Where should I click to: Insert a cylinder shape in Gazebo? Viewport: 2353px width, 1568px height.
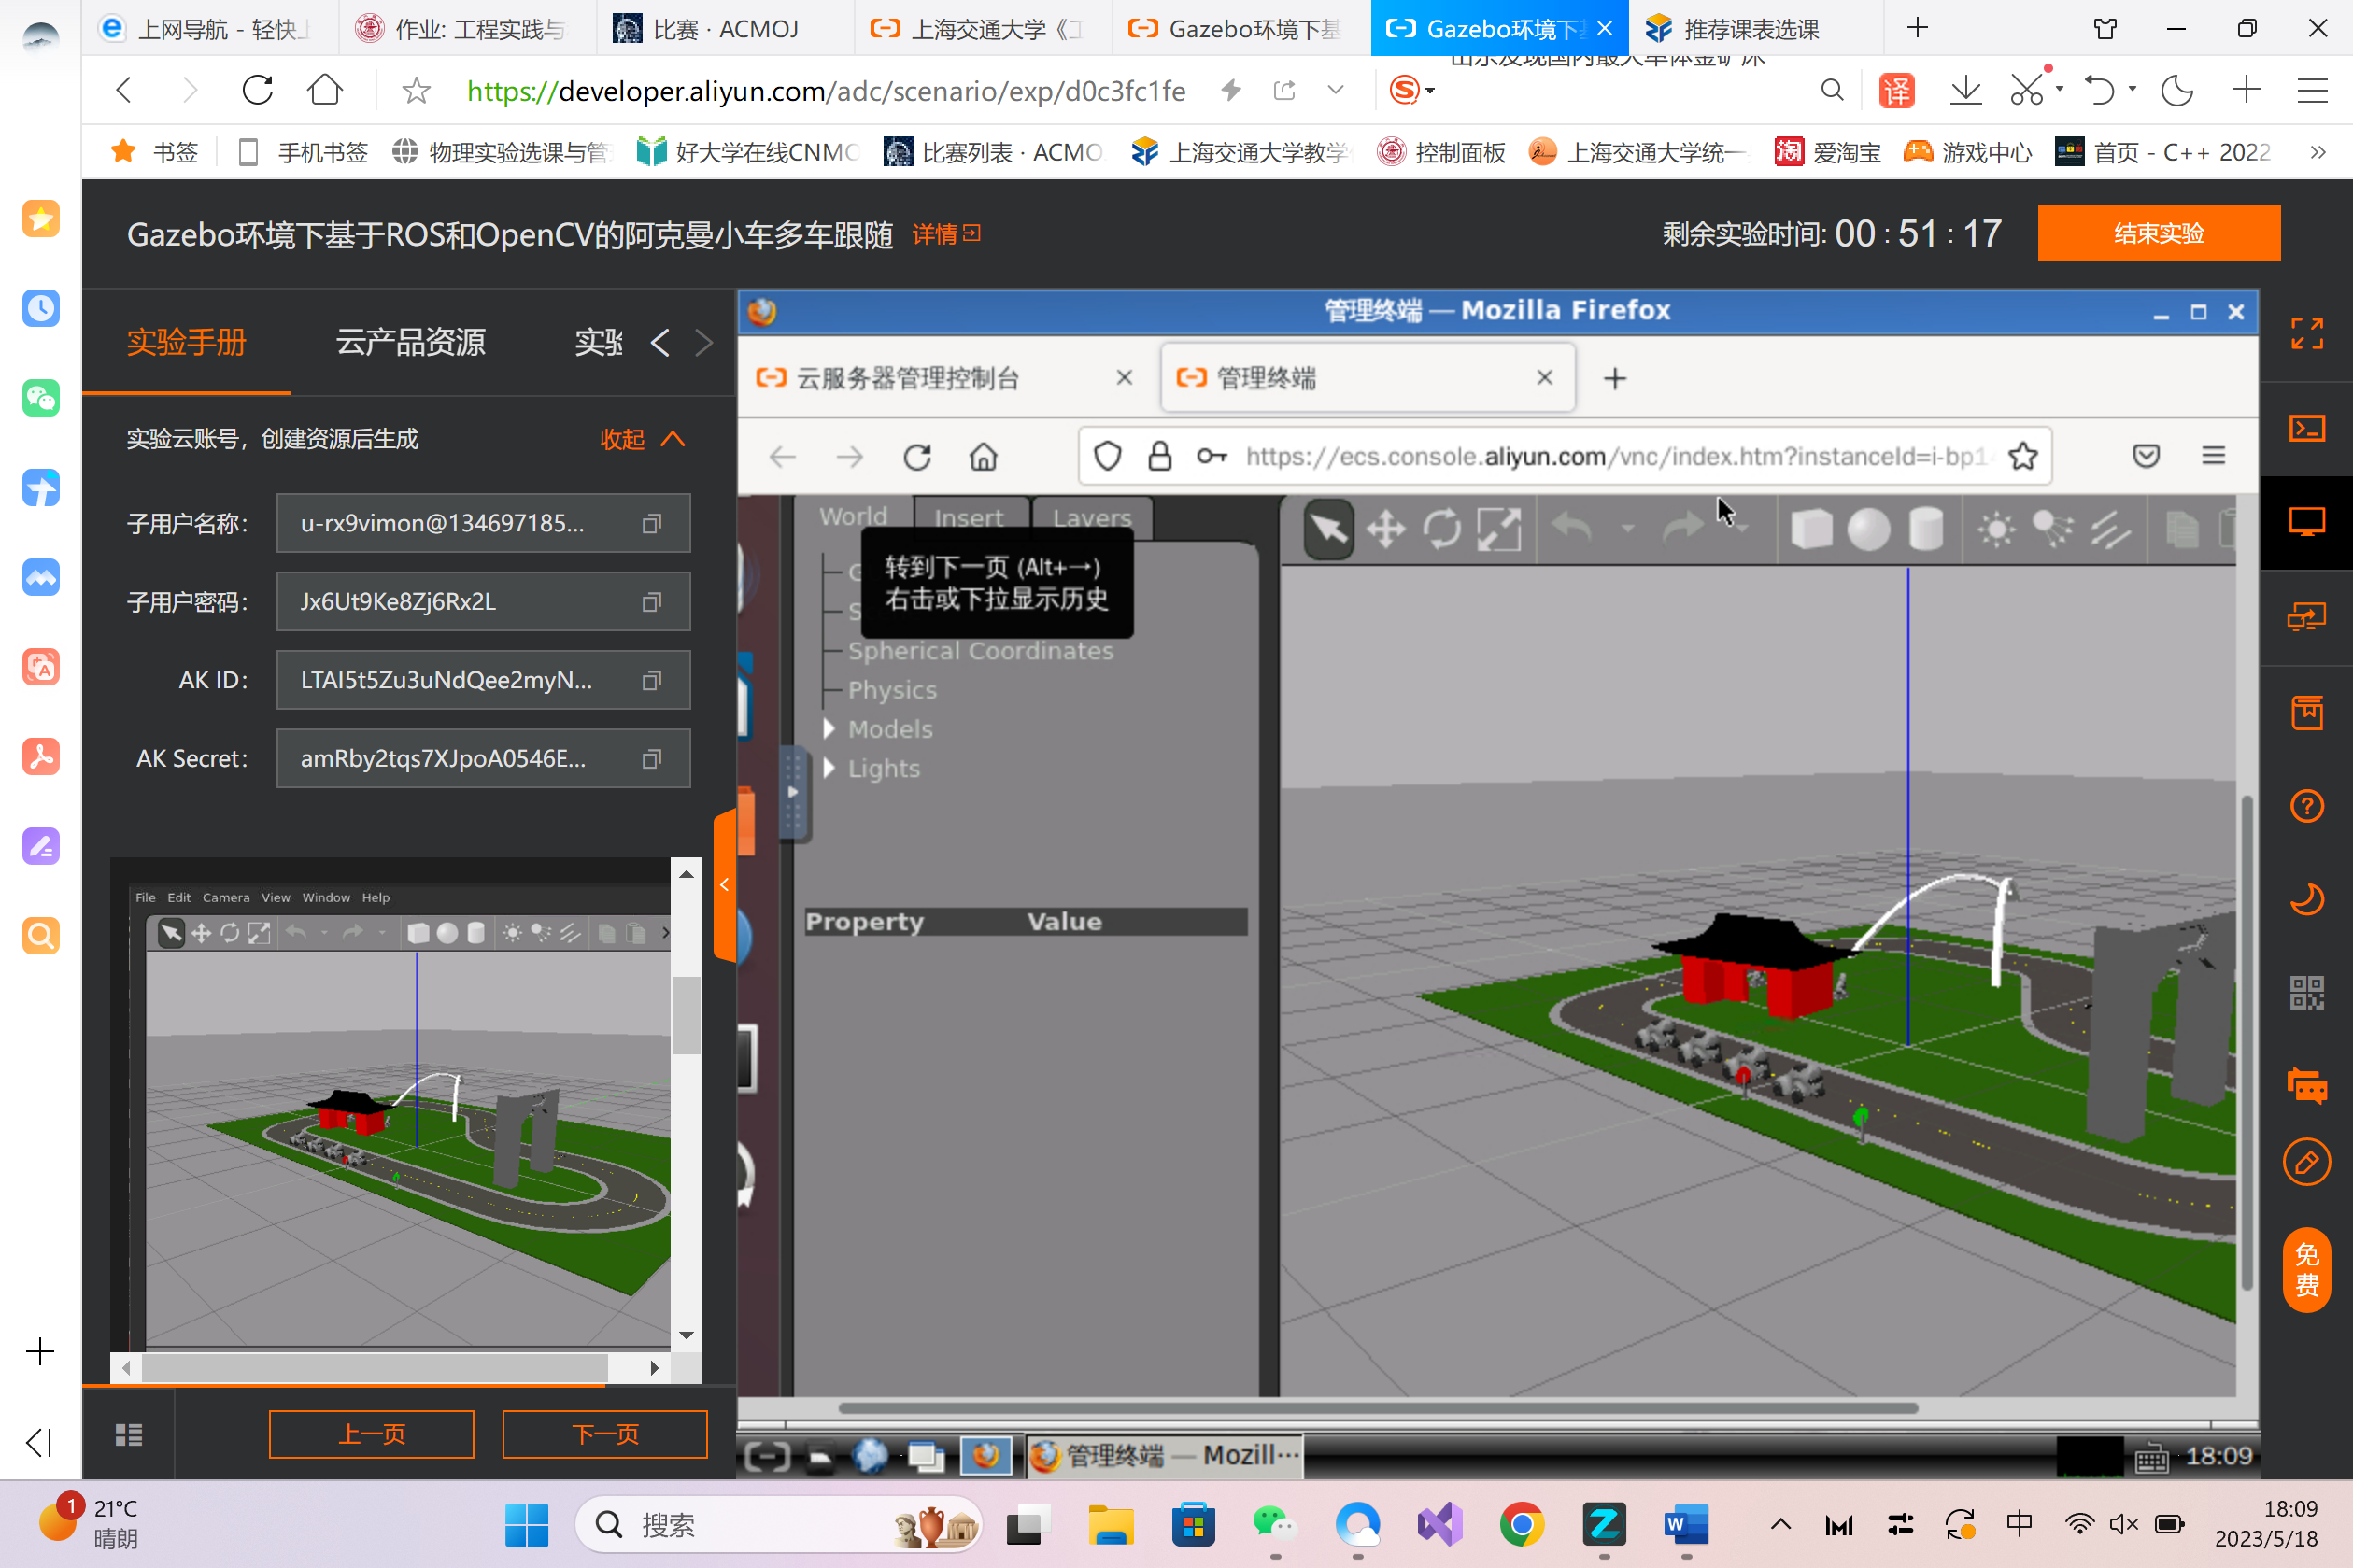[x=1925, y=529]
